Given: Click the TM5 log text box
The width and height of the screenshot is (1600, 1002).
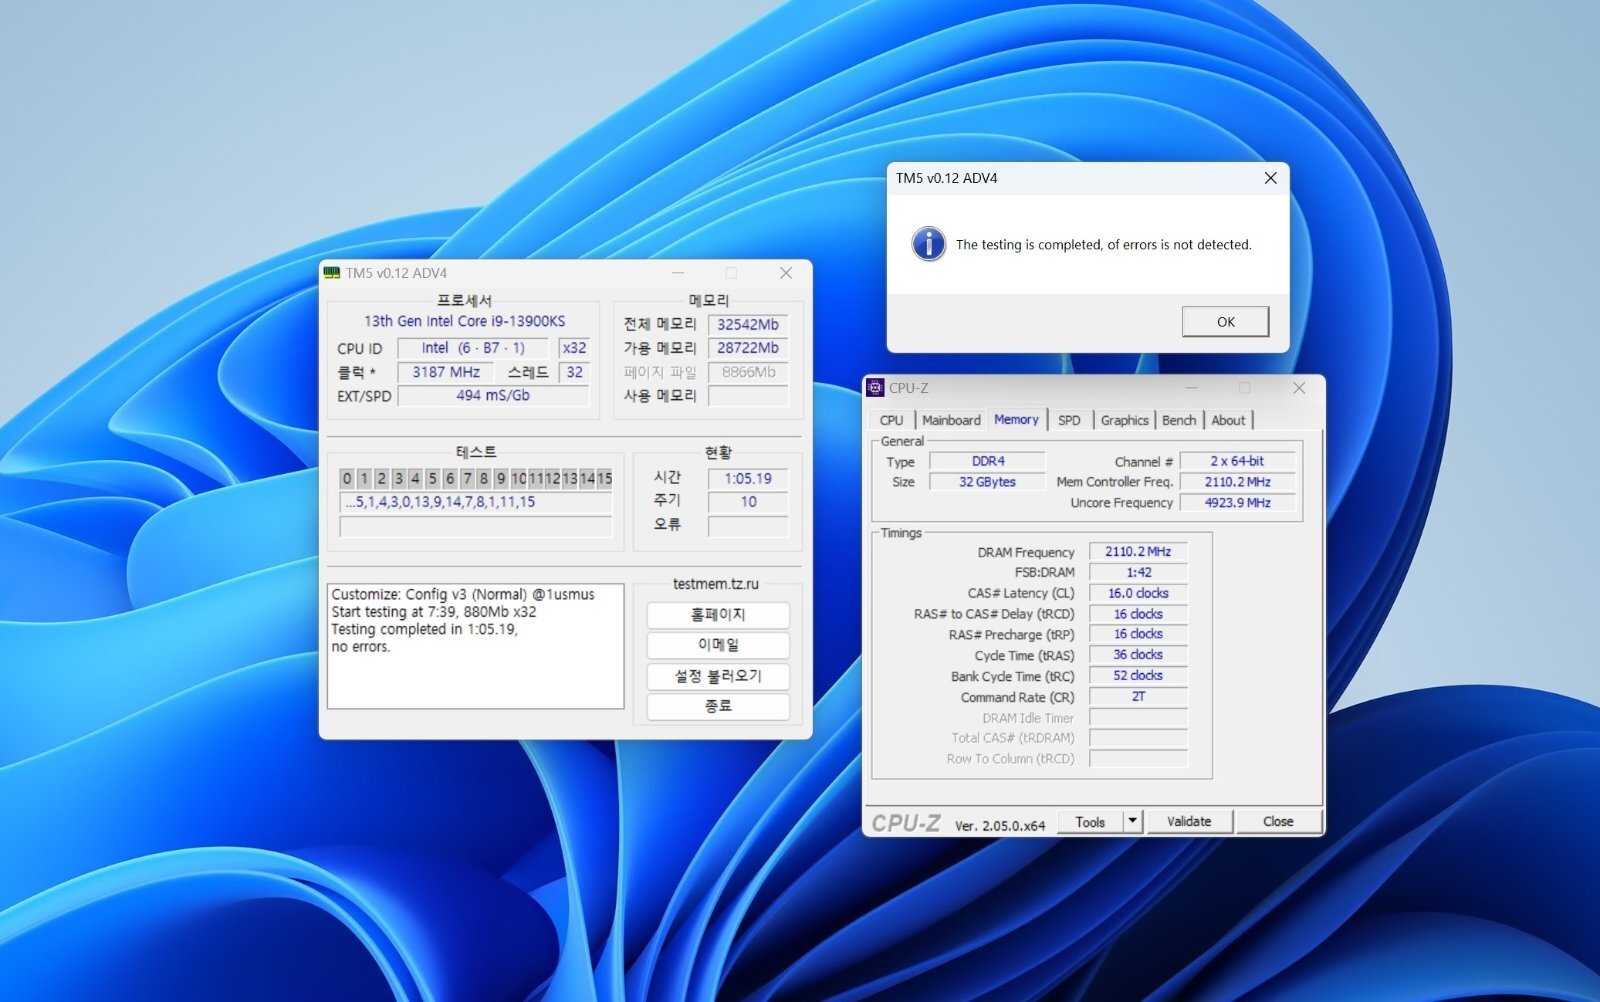Looking at the screenshot, I should (x=476, y=646).
